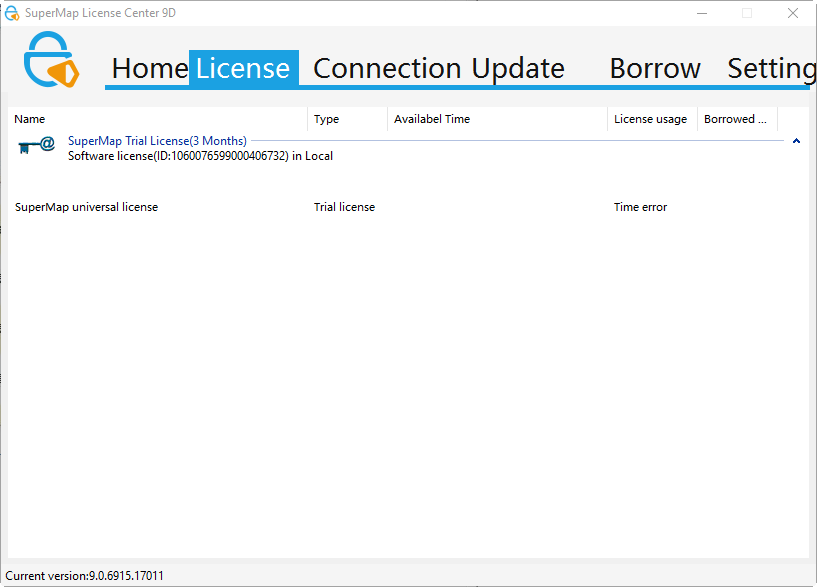Click the Borrowed column header
This screenshot has height=587, width=817.
pyautogui.click(x=736, y=119)
